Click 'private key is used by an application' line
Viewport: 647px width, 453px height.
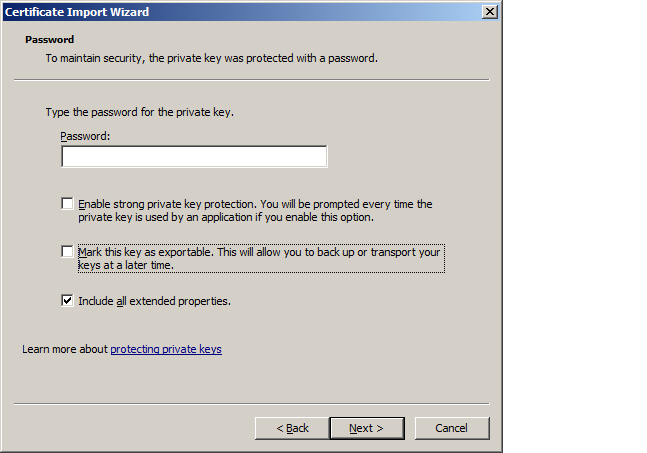tap(225, 217)
